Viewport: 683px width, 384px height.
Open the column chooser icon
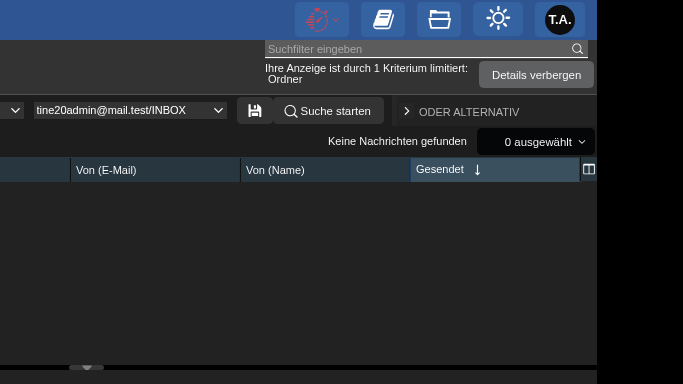click(589, 169)
